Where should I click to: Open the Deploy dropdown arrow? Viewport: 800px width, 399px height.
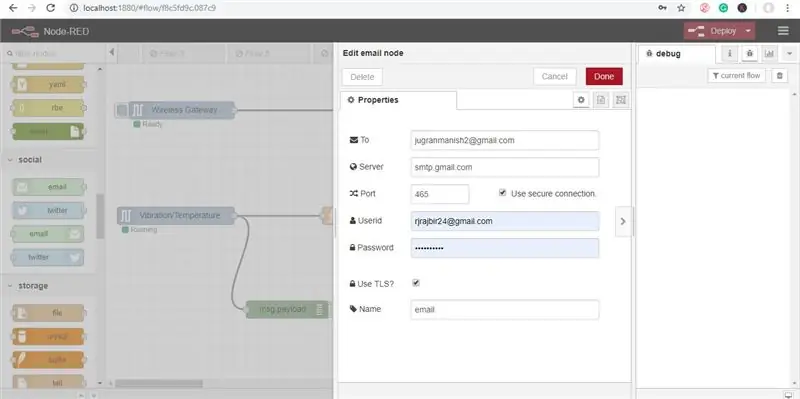(748, 31)
